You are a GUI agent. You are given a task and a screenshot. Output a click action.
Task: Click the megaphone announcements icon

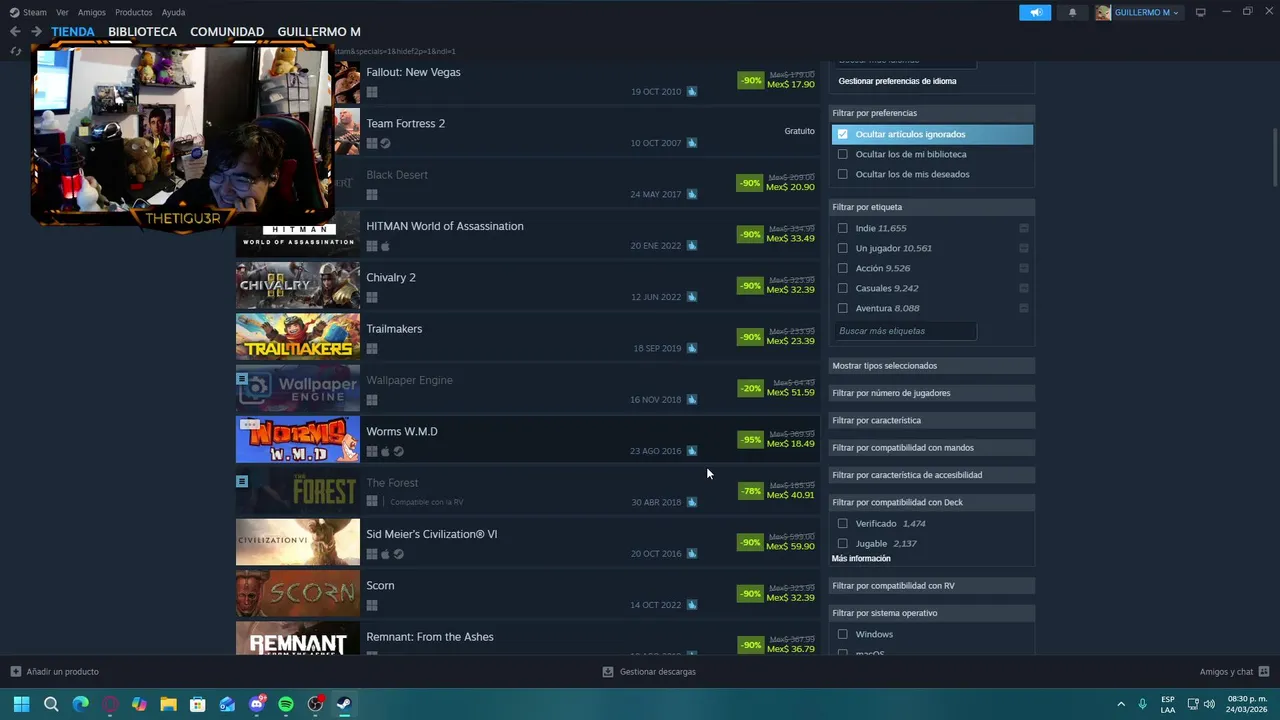tap(1035, 12)
